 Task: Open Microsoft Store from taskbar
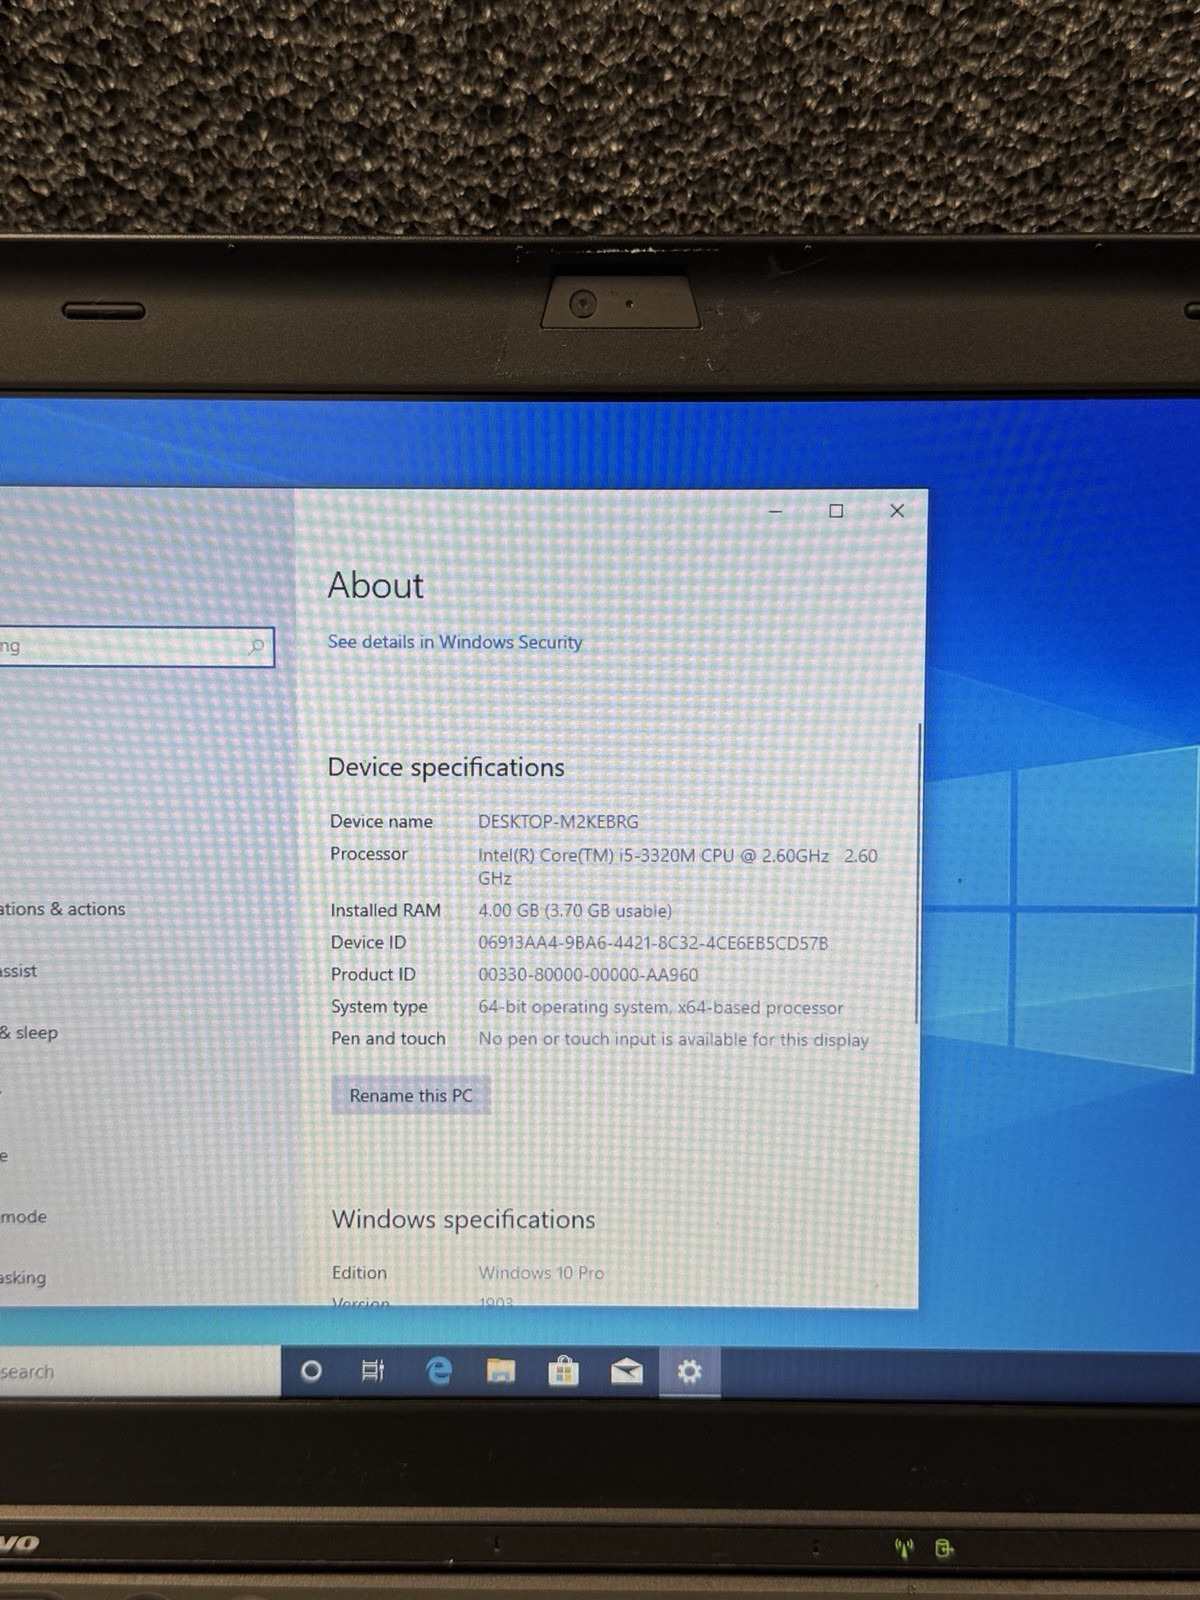563,1370
